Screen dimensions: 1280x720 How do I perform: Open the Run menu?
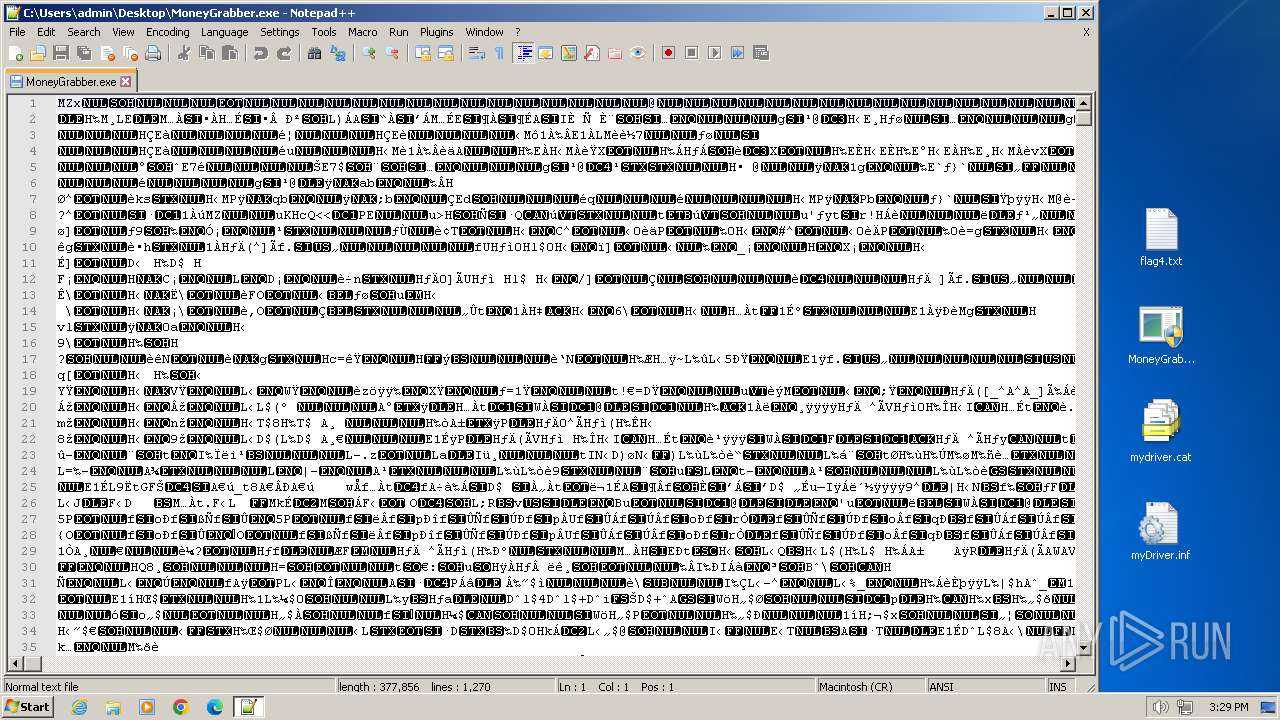(399, 32)
